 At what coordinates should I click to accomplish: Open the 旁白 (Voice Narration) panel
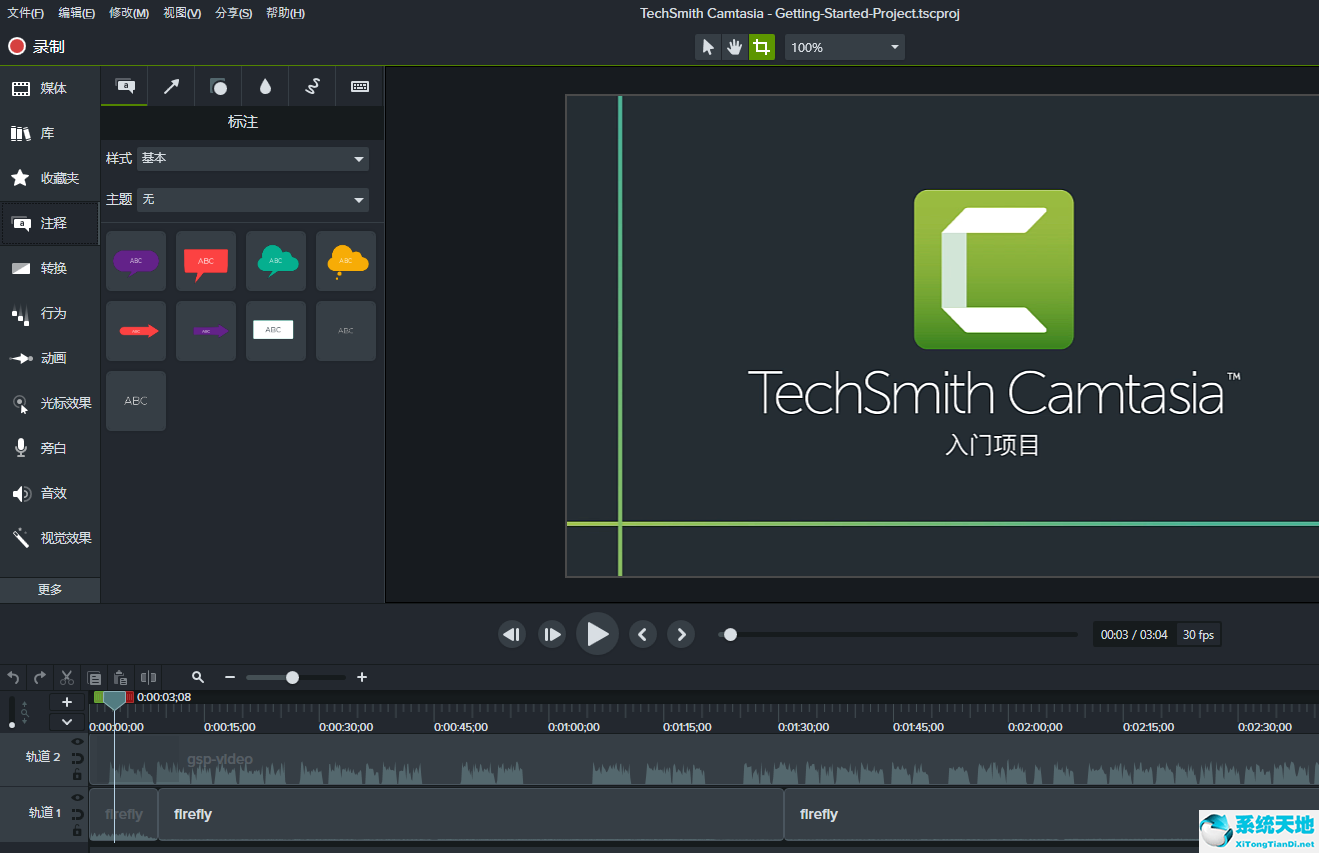[50, 449]
